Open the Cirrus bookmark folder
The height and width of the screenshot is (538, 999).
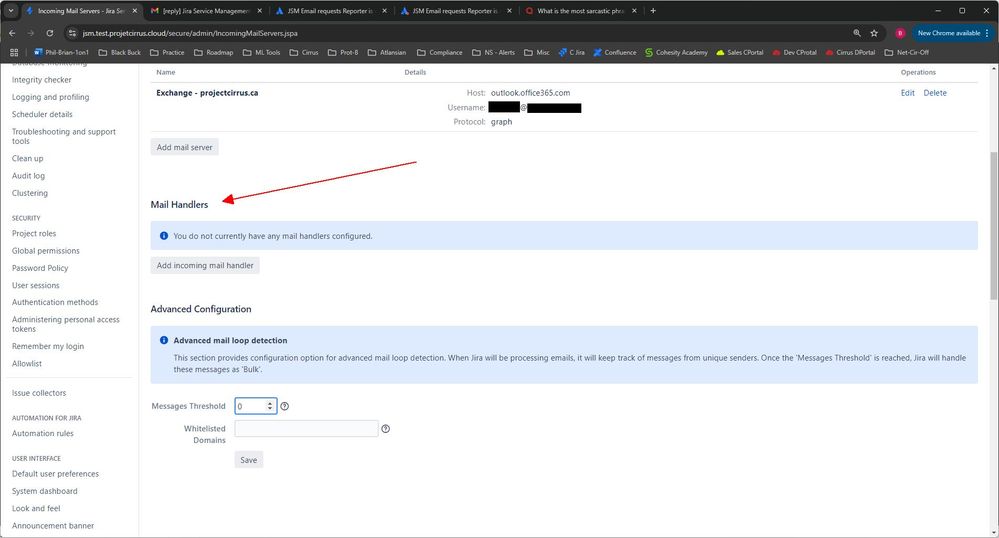coord(304,52)
